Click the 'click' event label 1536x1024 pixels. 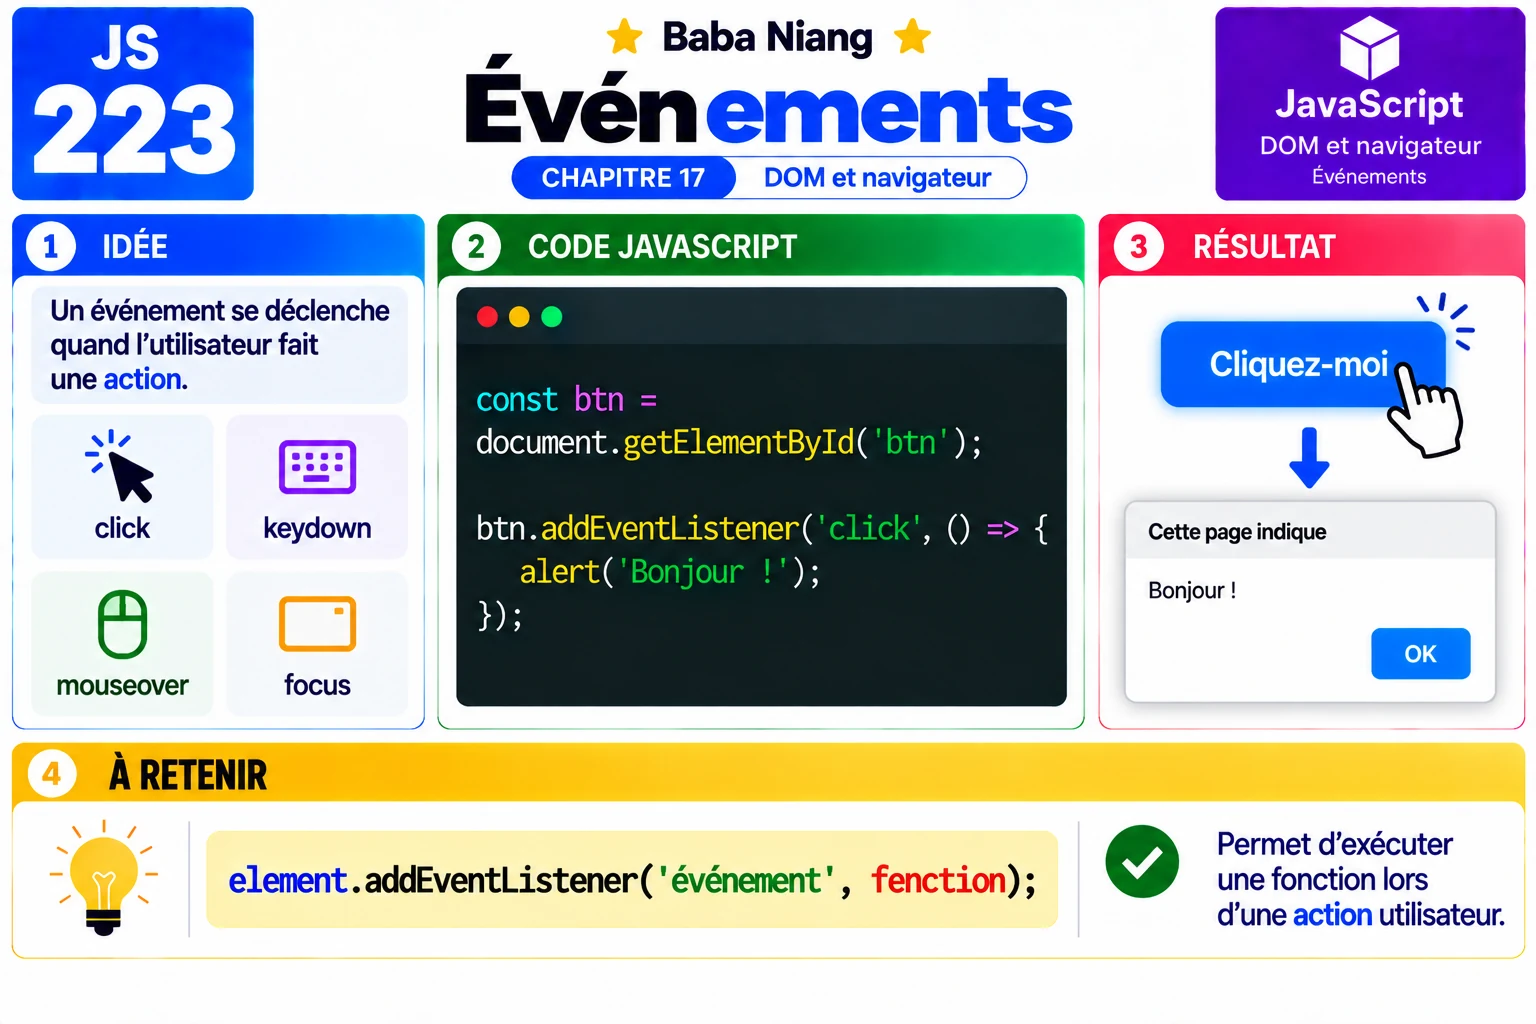[x=122, y=528]
